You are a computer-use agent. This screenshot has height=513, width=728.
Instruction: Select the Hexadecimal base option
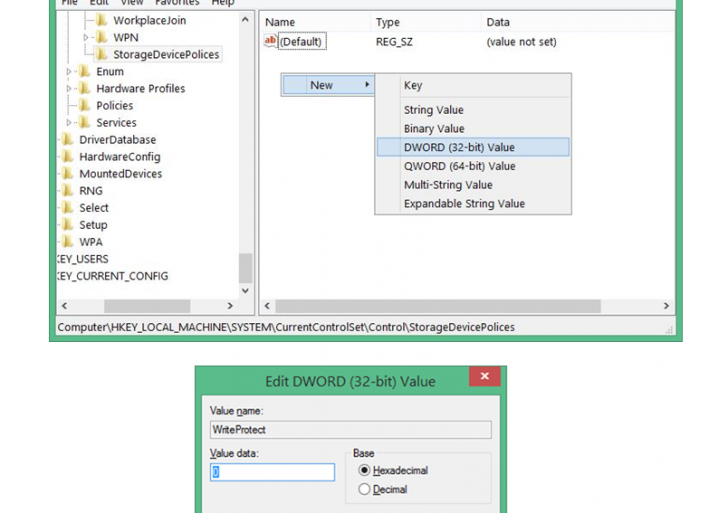[x=364, y=470]
